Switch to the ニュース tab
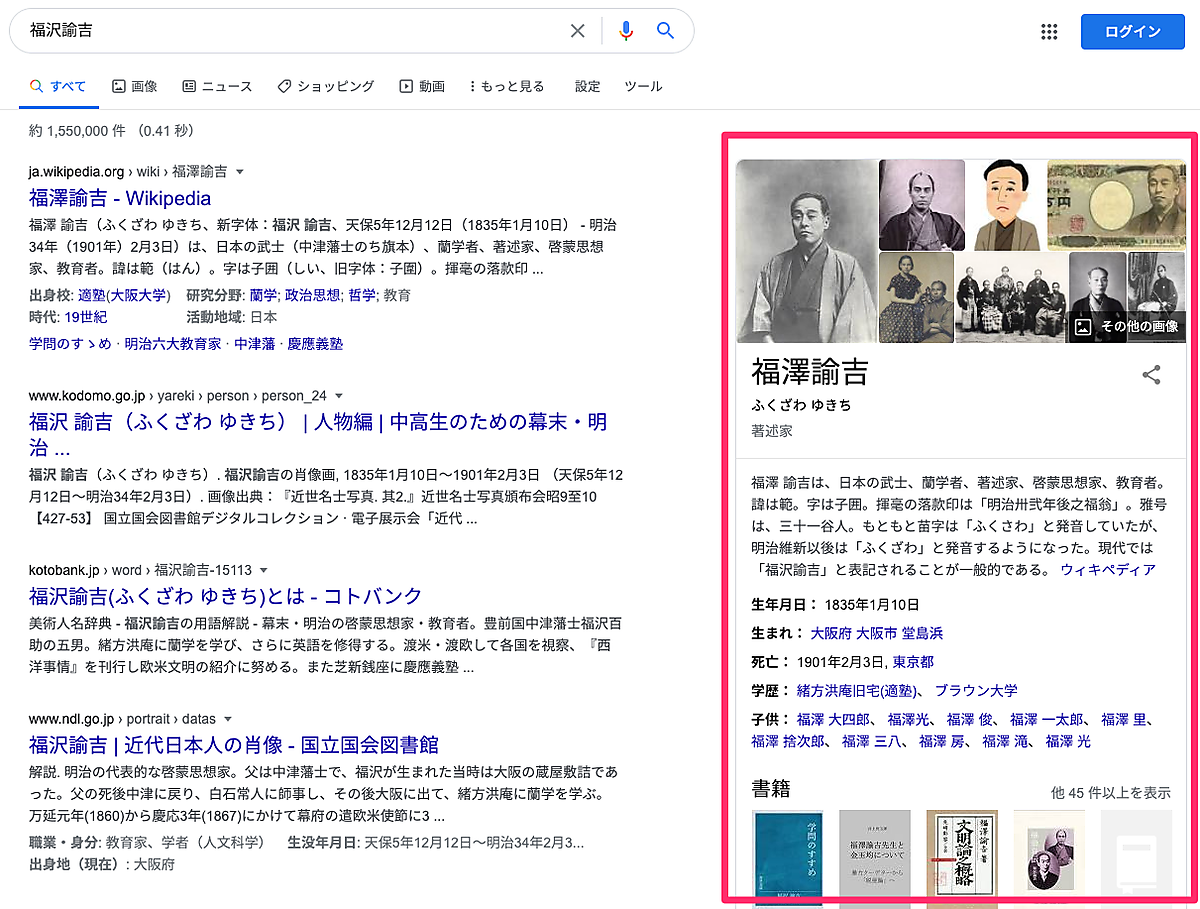 tap(217, 87)
